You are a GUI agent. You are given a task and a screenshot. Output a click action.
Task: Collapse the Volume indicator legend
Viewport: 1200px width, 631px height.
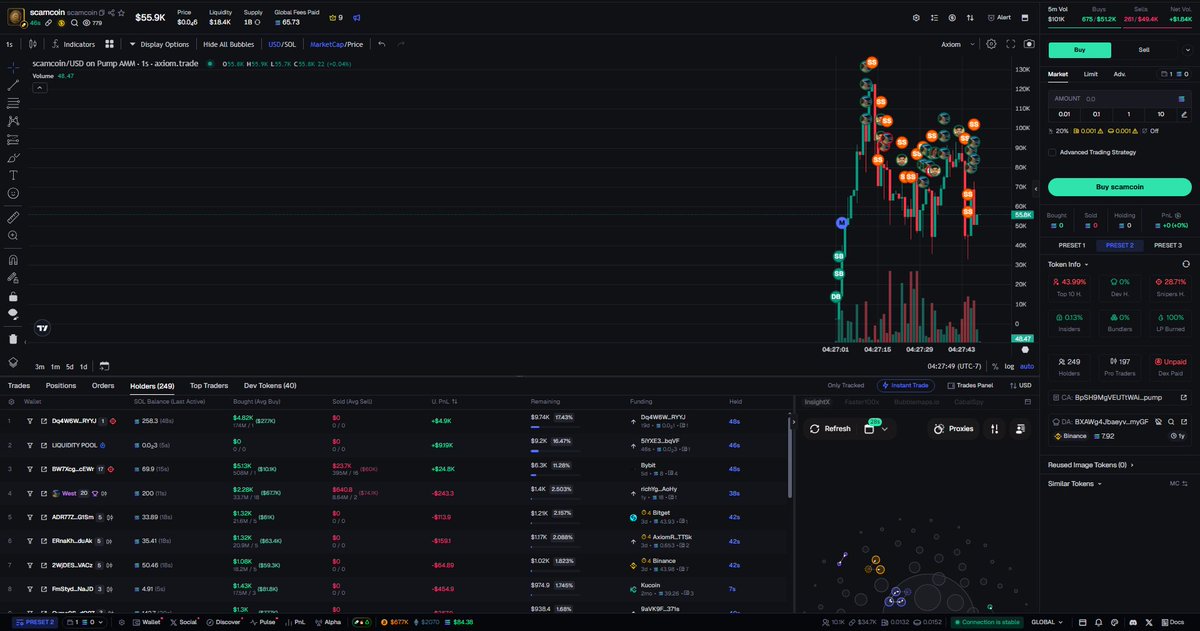[x=39, y=87]
